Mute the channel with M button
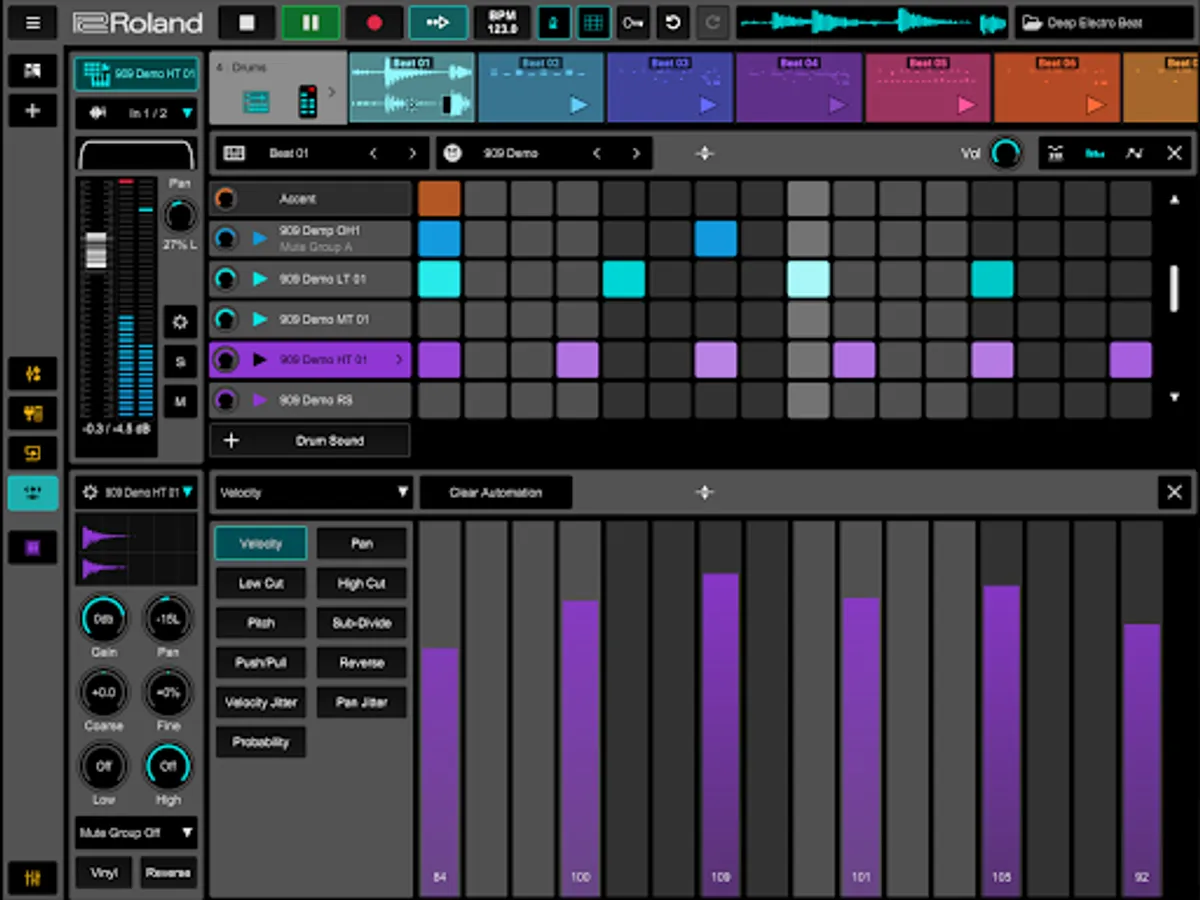Image resolution: width=1200 pixels, height=900 pixels. (180, 401)
